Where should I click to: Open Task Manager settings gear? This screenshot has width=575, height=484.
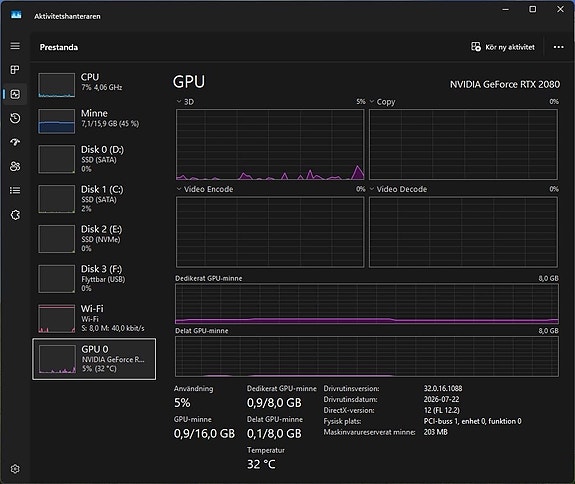pyautogui.click(x=15, y=469)
